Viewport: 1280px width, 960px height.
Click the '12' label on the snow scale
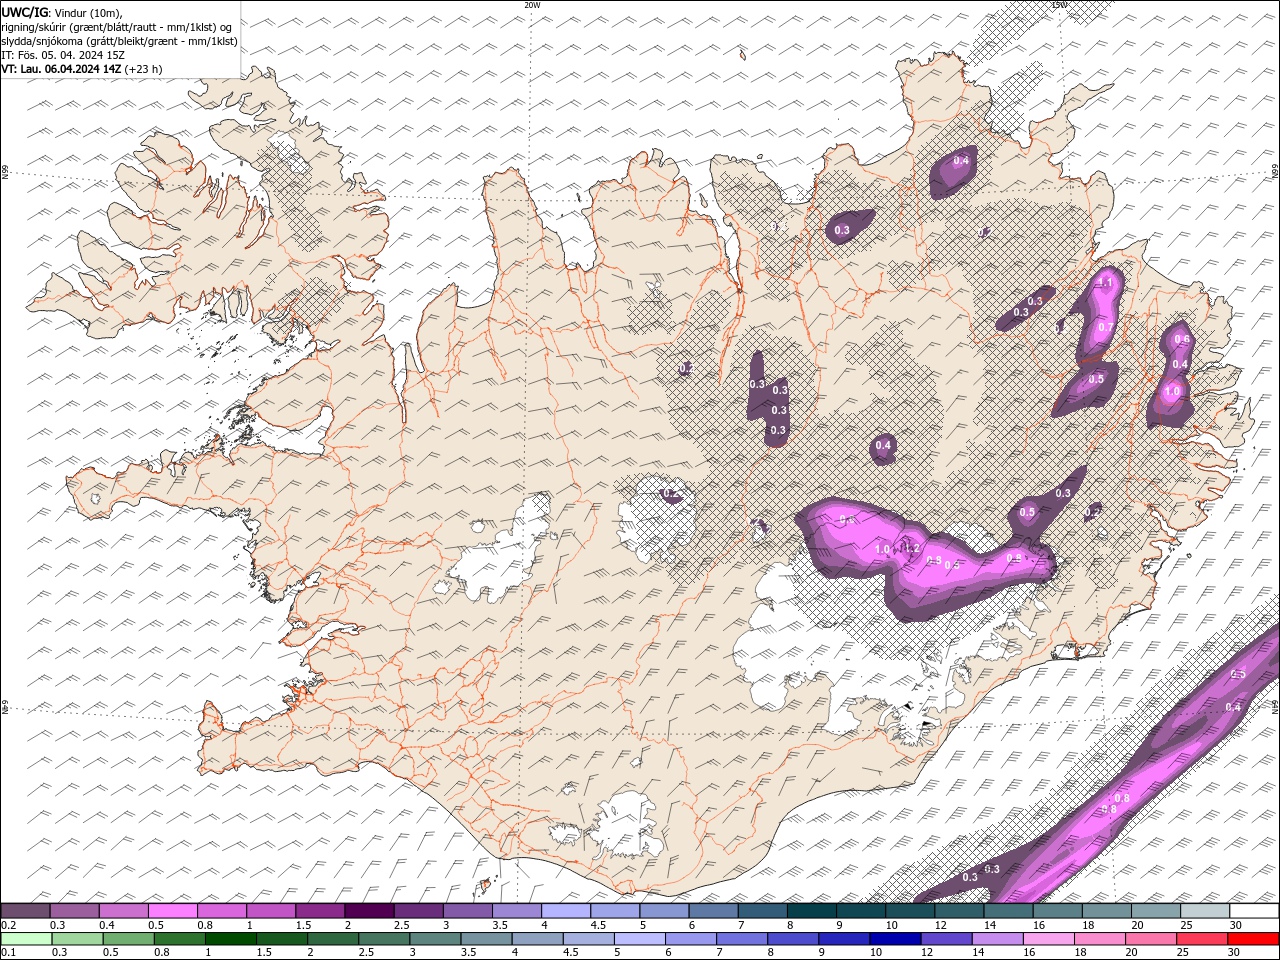940,925
